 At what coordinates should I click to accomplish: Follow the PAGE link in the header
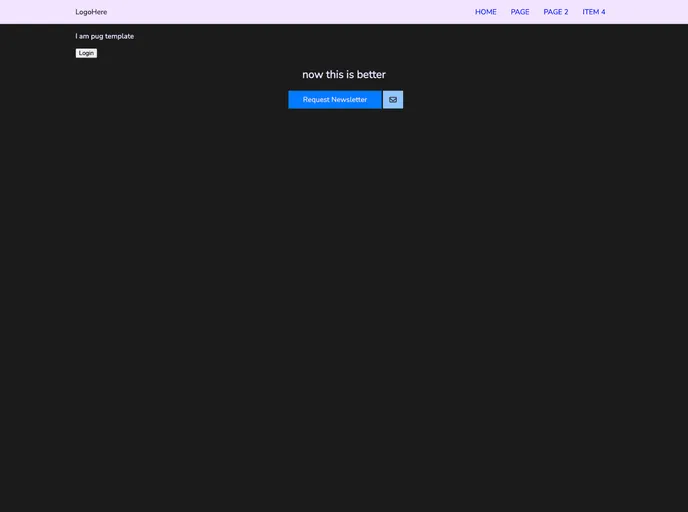pyautogui.click(x=520, y=12)
